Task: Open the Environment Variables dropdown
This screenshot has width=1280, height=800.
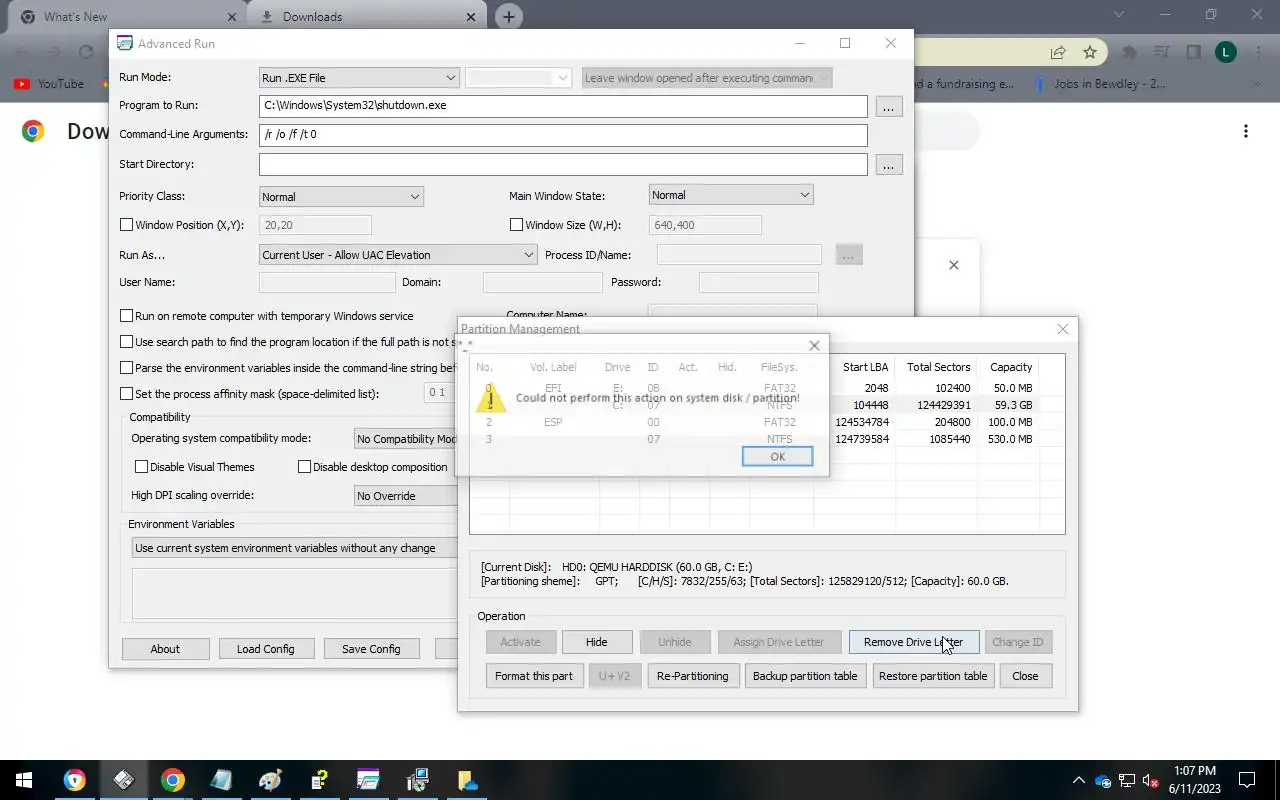Action: pos(295,548)
